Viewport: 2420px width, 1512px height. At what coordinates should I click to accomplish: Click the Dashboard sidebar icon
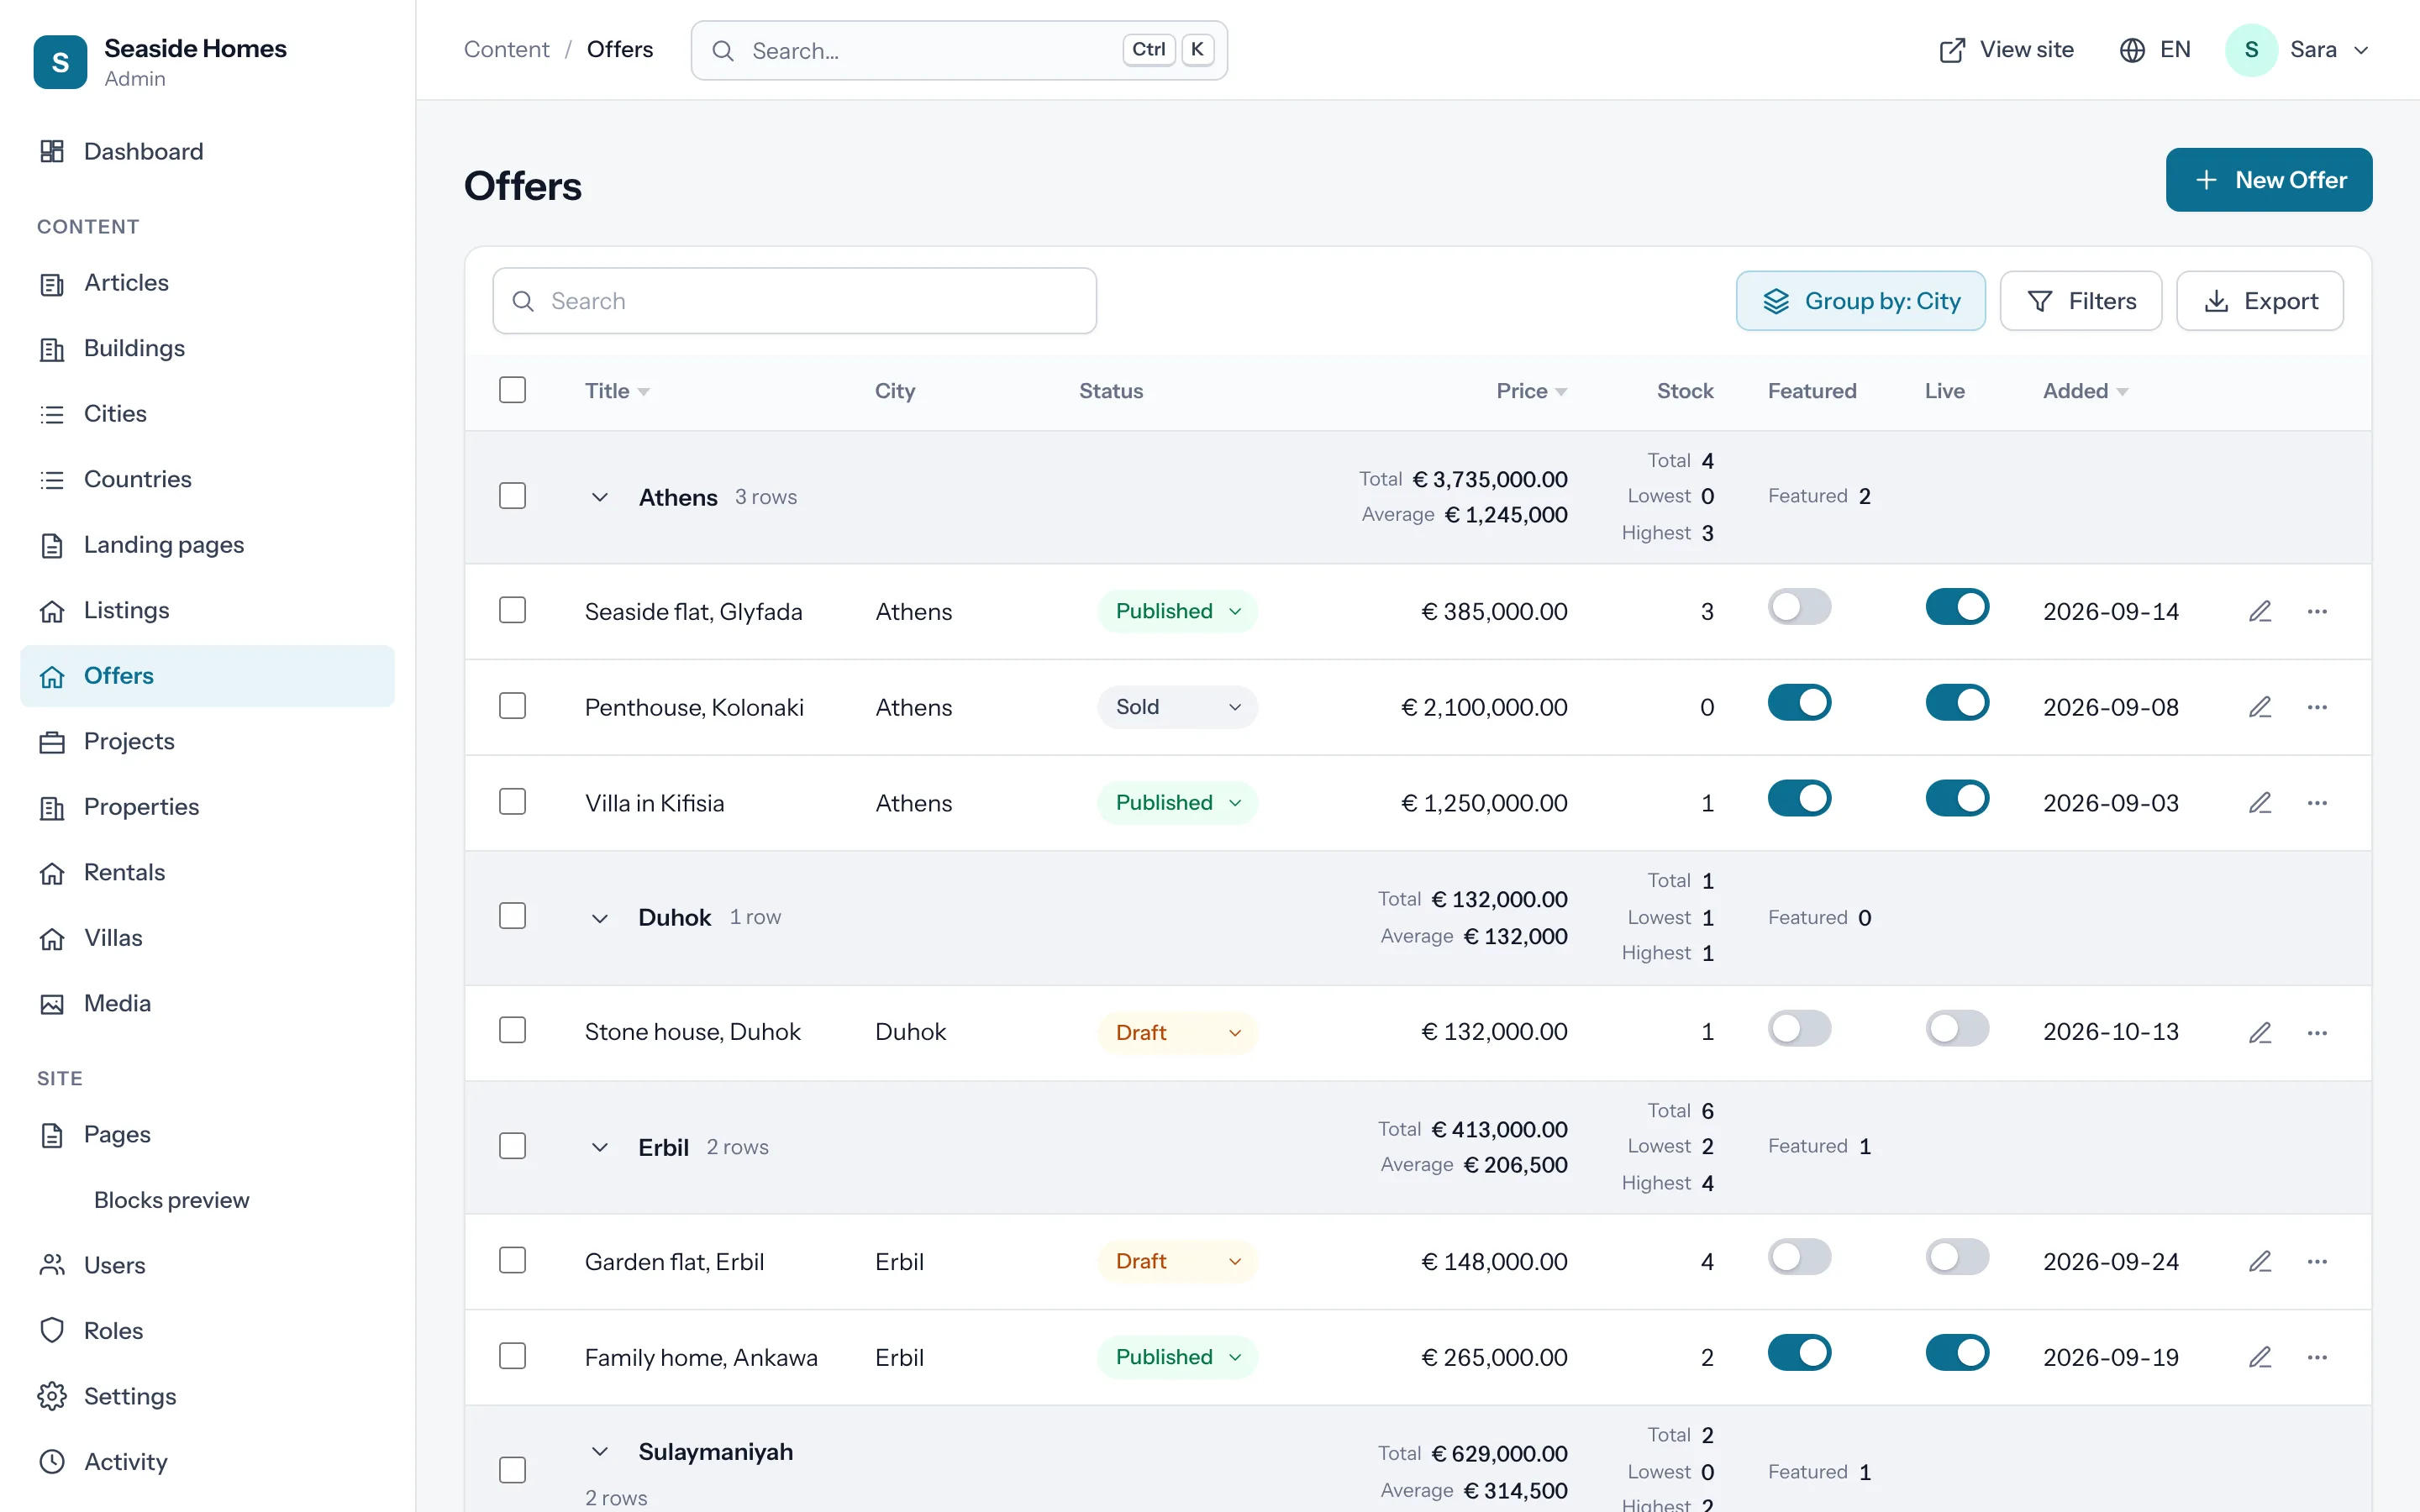point(52,151)
